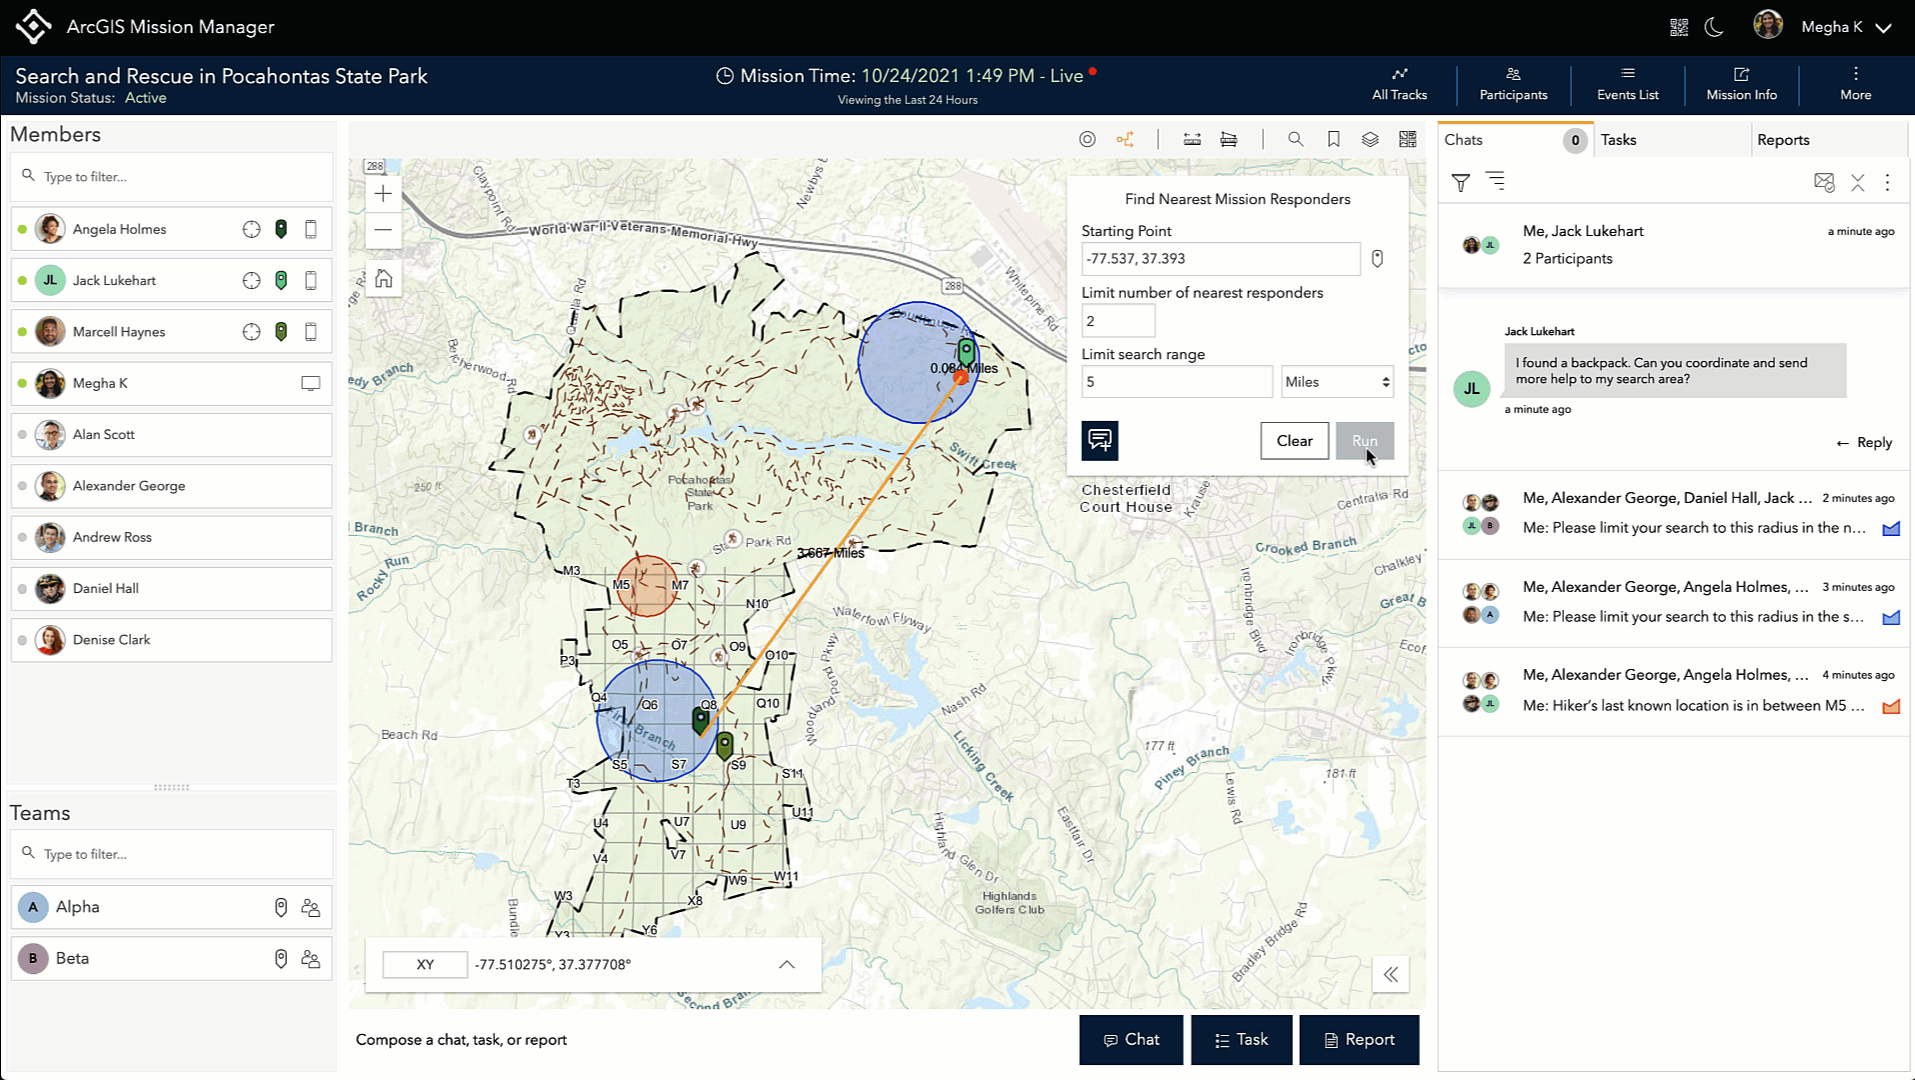Toggle dark mode moon icon
Image resolution: width=1915 pixels, height=1080 pixels.
1714,27
